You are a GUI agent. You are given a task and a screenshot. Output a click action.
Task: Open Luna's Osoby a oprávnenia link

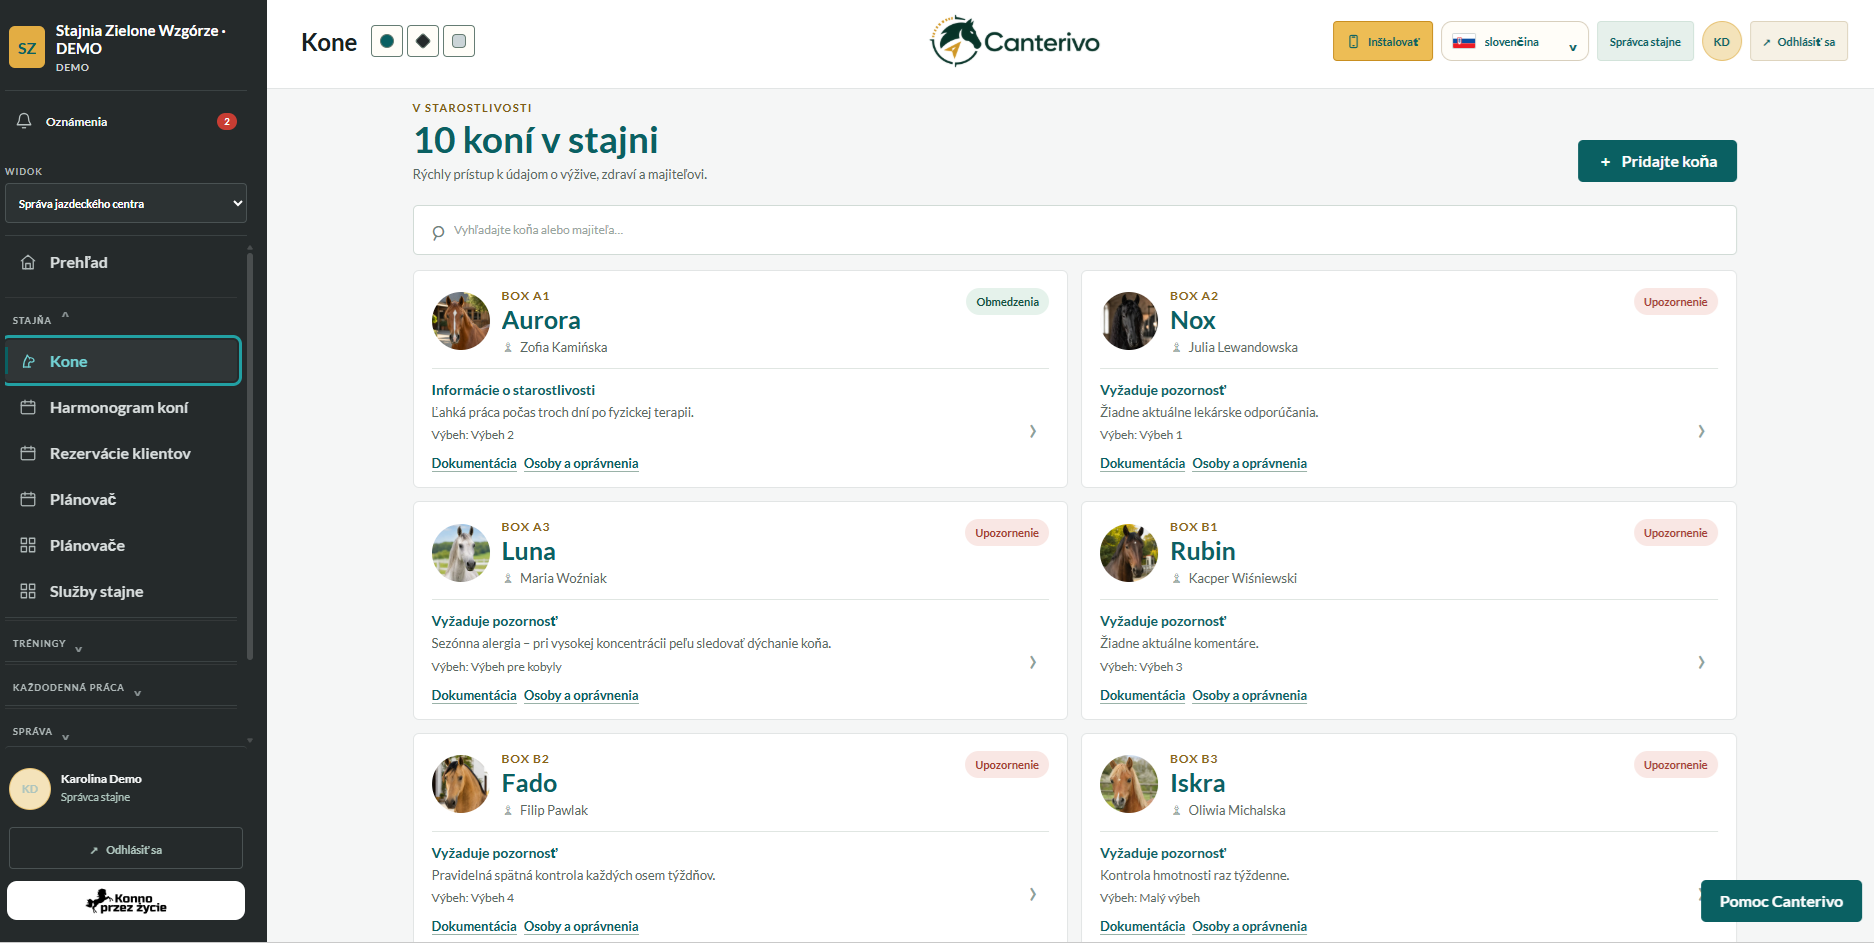(x=581, y=695)
